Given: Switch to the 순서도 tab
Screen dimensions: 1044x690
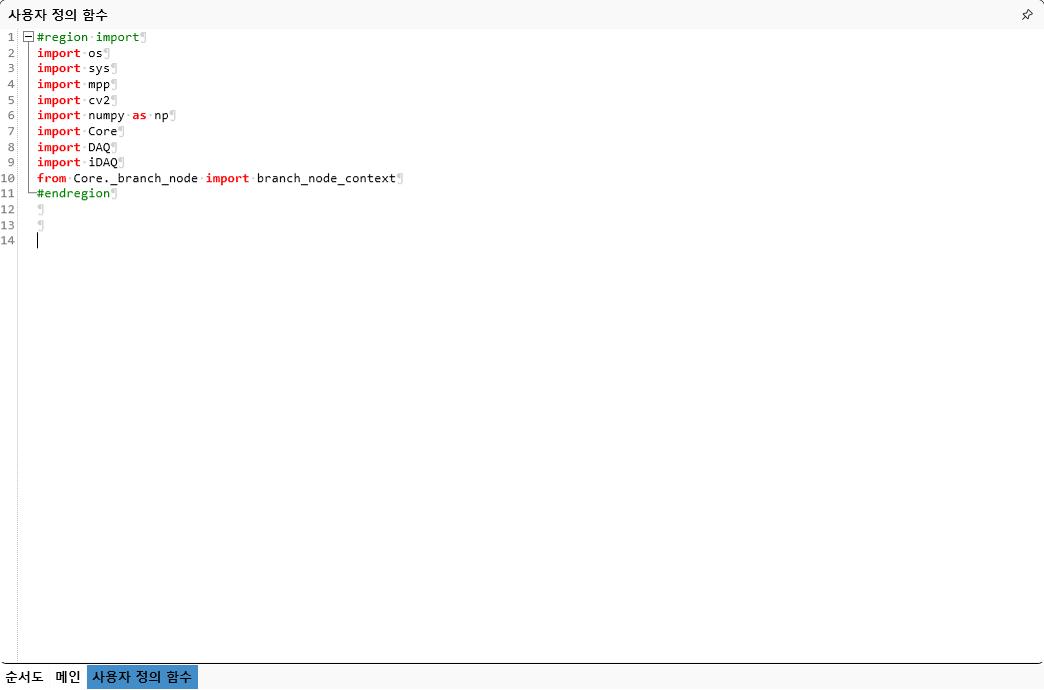Looking at the screenshot, I should click(24, 677).
